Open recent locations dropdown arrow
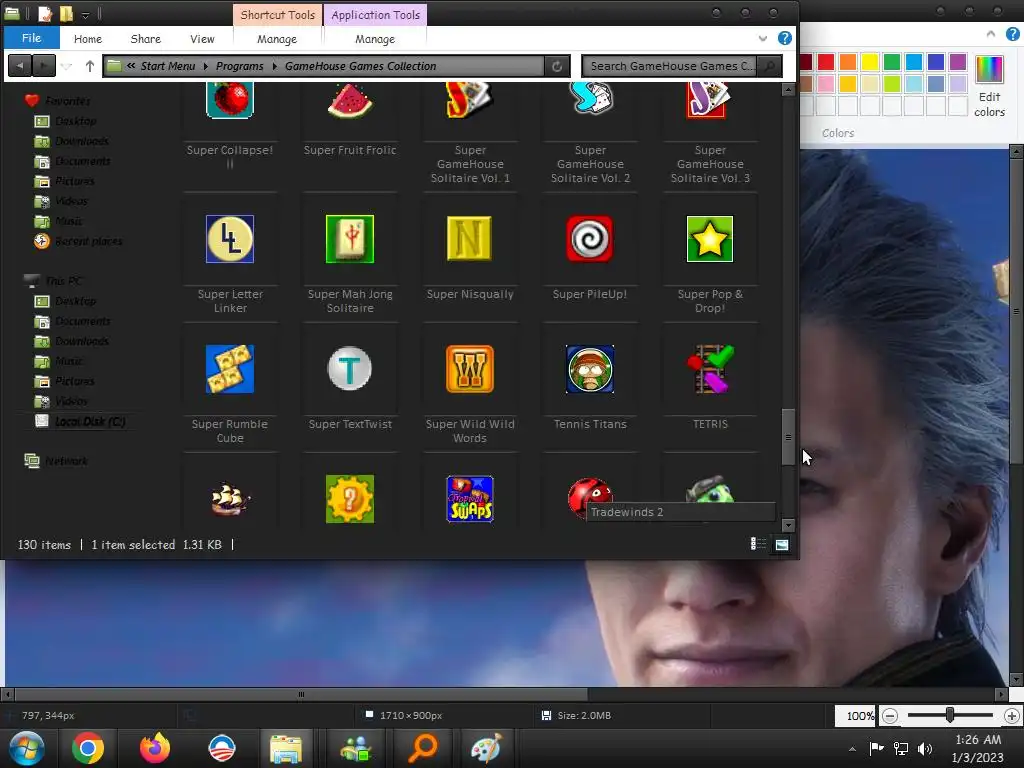This screenshot has width=1024, height=768. point(67,66)
